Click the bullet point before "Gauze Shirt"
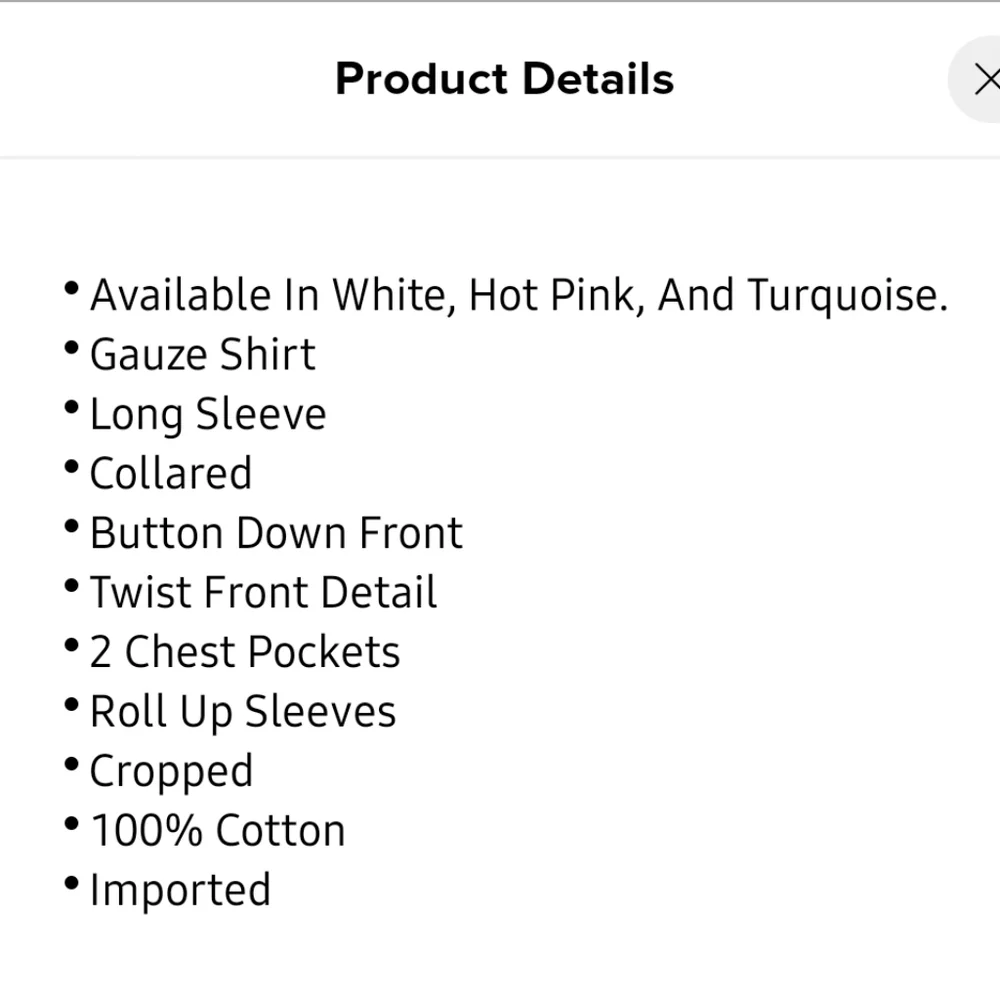The width and height of the screenshot is (1000, 1000). click(71, 349)
